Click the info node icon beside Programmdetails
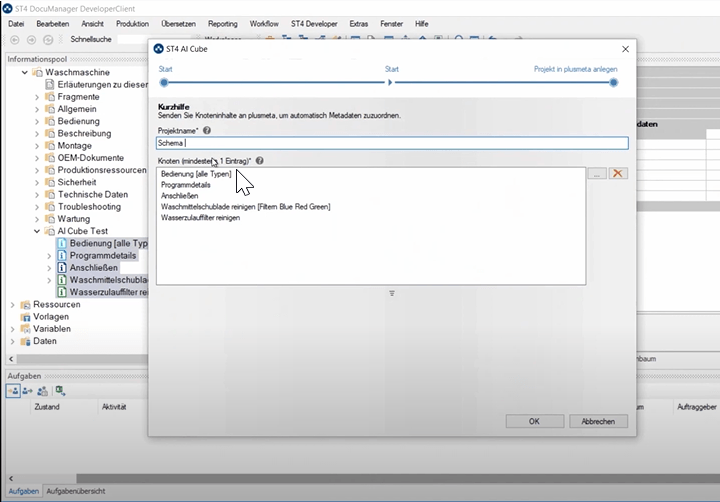The image size is (720, 502). pos(62,255)
